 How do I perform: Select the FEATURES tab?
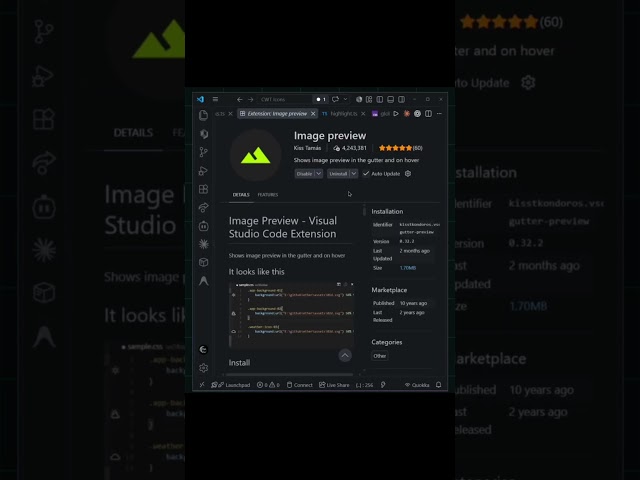click(268, 195)
